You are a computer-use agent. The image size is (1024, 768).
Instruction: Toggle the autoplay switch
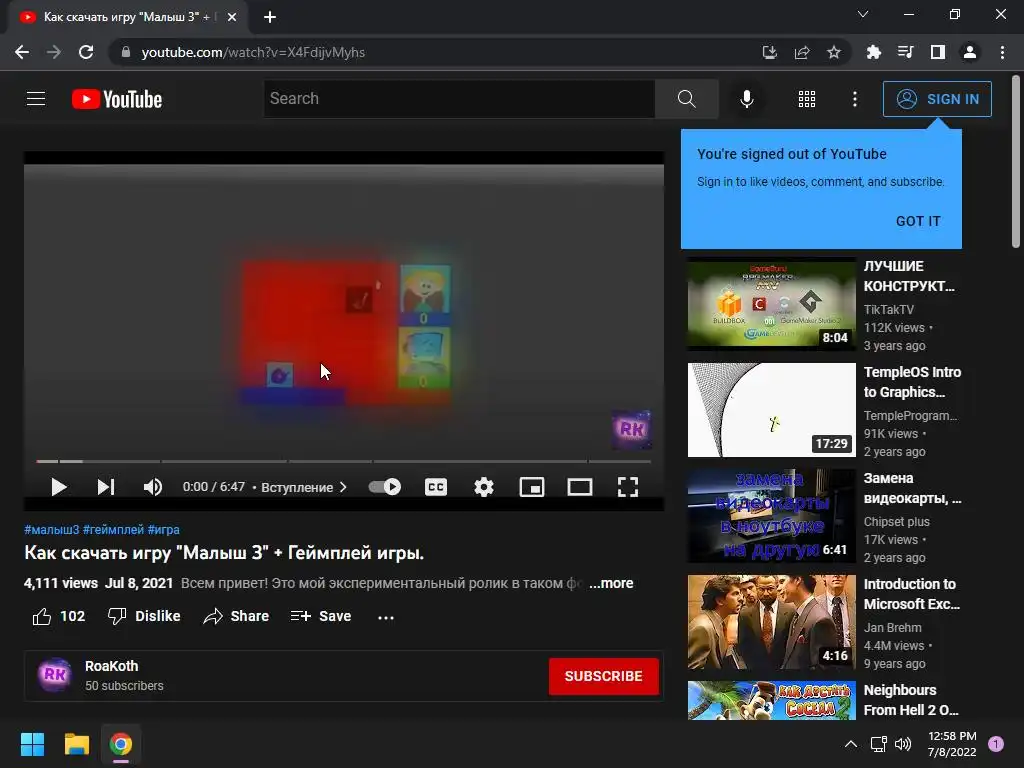(x=385, y=487)
